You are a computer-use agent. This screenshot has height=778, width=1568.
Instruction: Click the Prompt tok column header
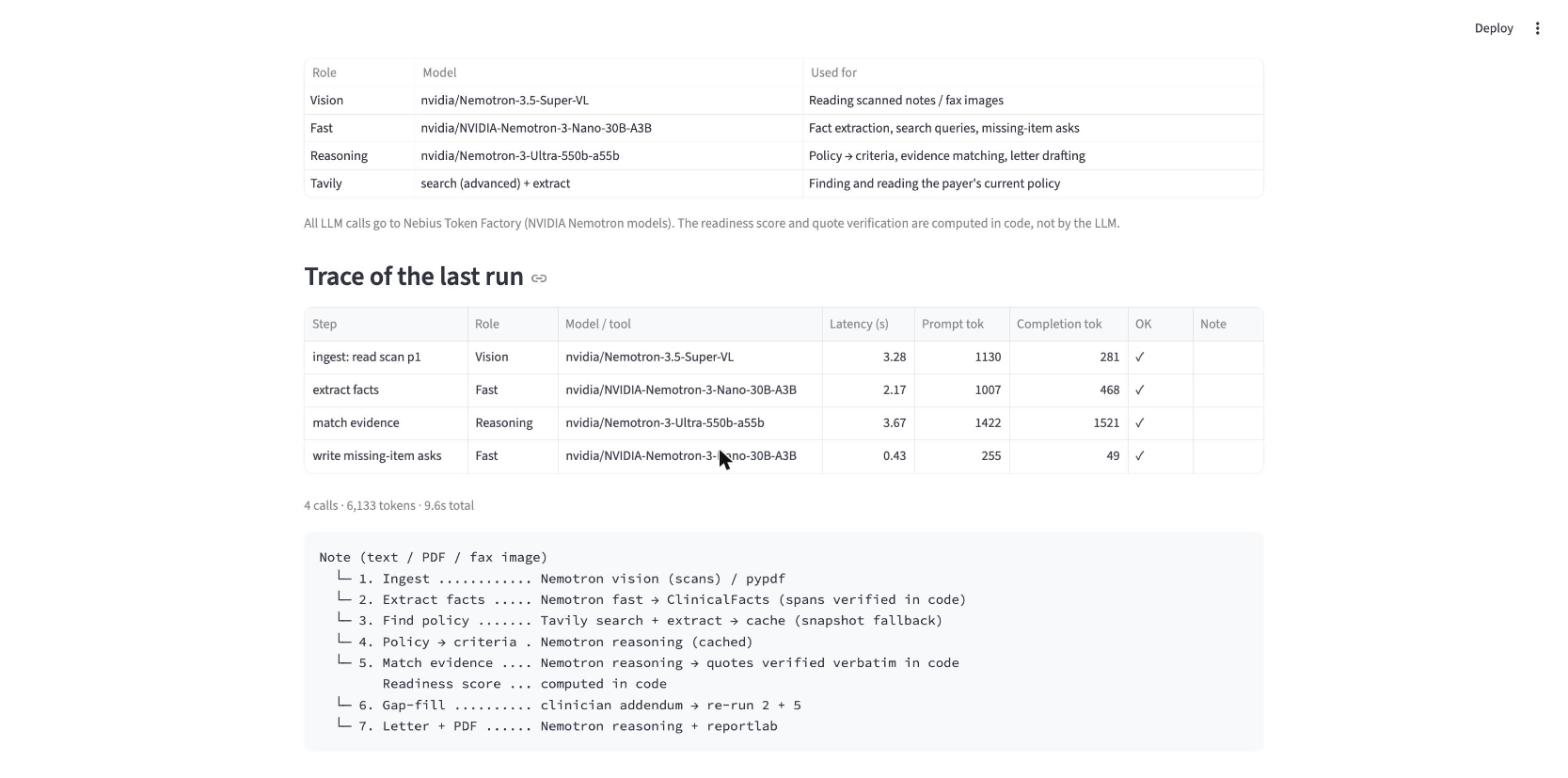coord(962,324)
